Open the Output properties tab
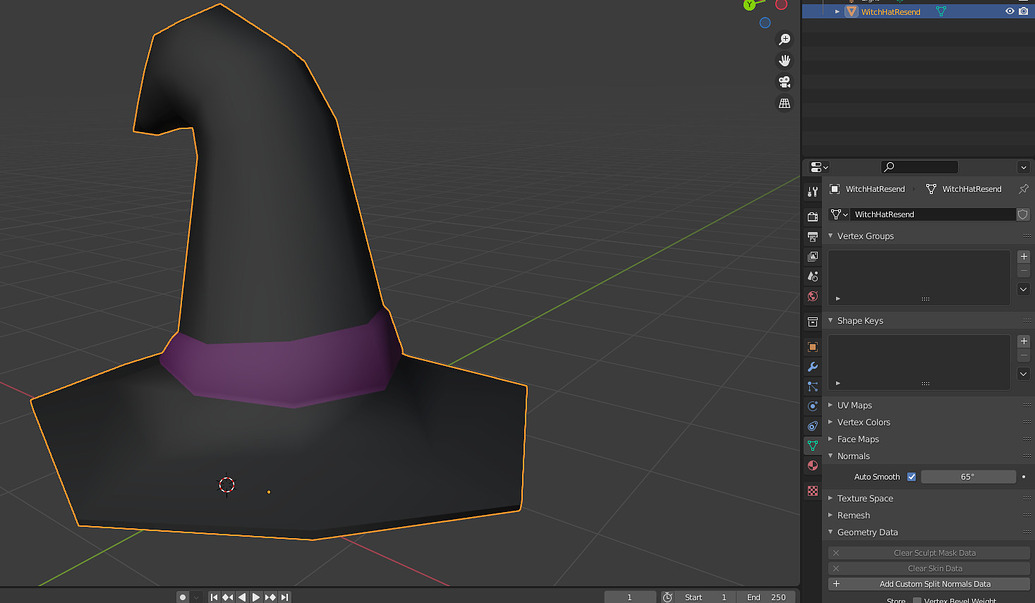This screenshot has height=603, width=1035. pyautogui.click(x=813, y=236)
